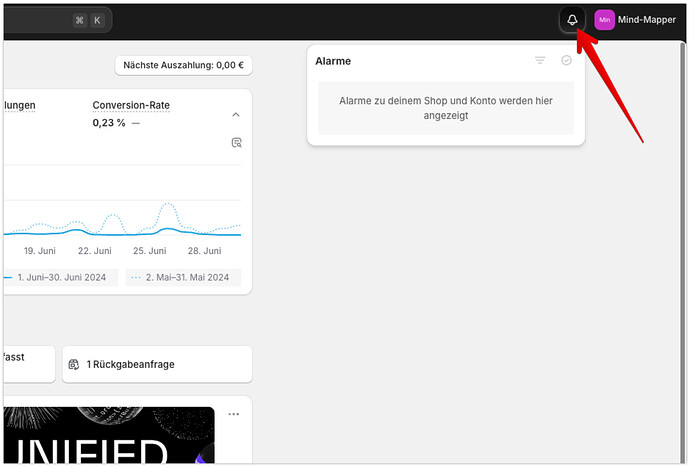This screenshot has height=467, width=690.
Task: Mark all alarms as read
Action: (566, 61)
